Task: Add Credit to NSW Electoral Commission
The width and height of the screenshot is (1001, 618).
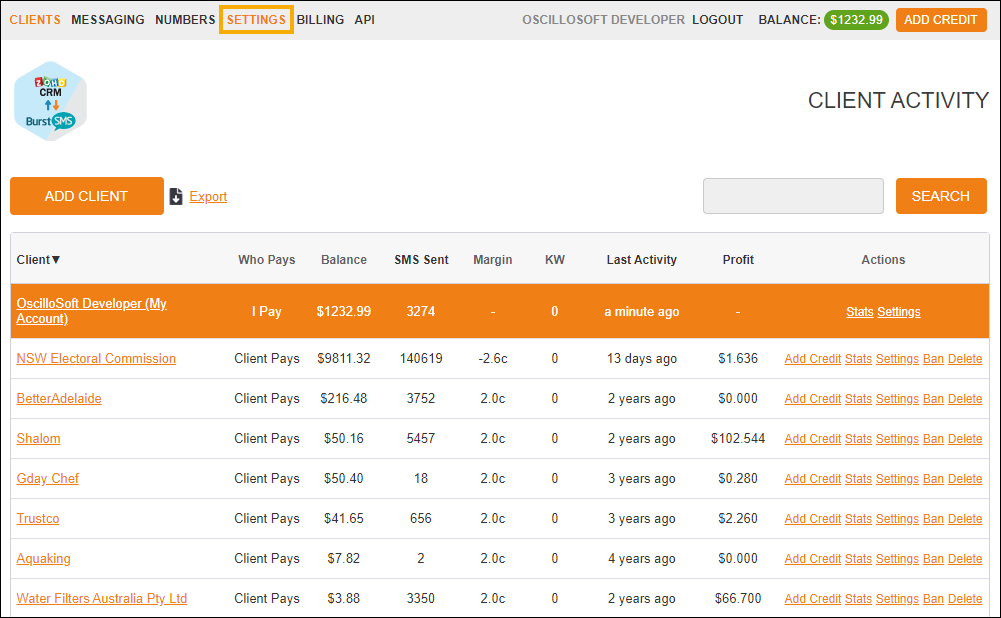Action: 813,359
